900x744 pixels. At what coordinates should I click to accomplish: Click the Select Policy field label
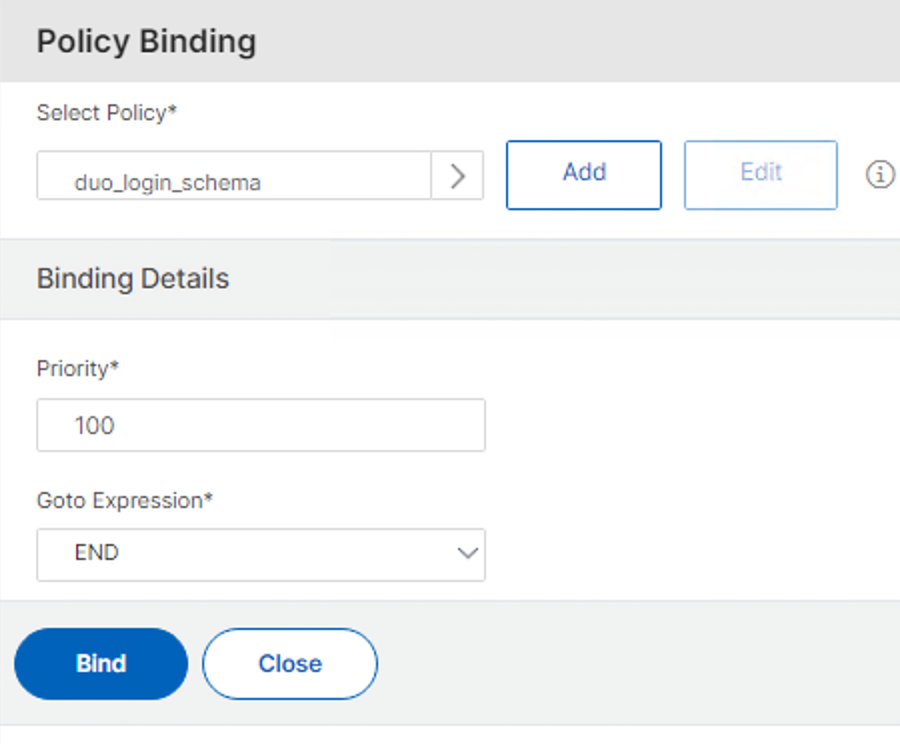(x=107, y=113)
